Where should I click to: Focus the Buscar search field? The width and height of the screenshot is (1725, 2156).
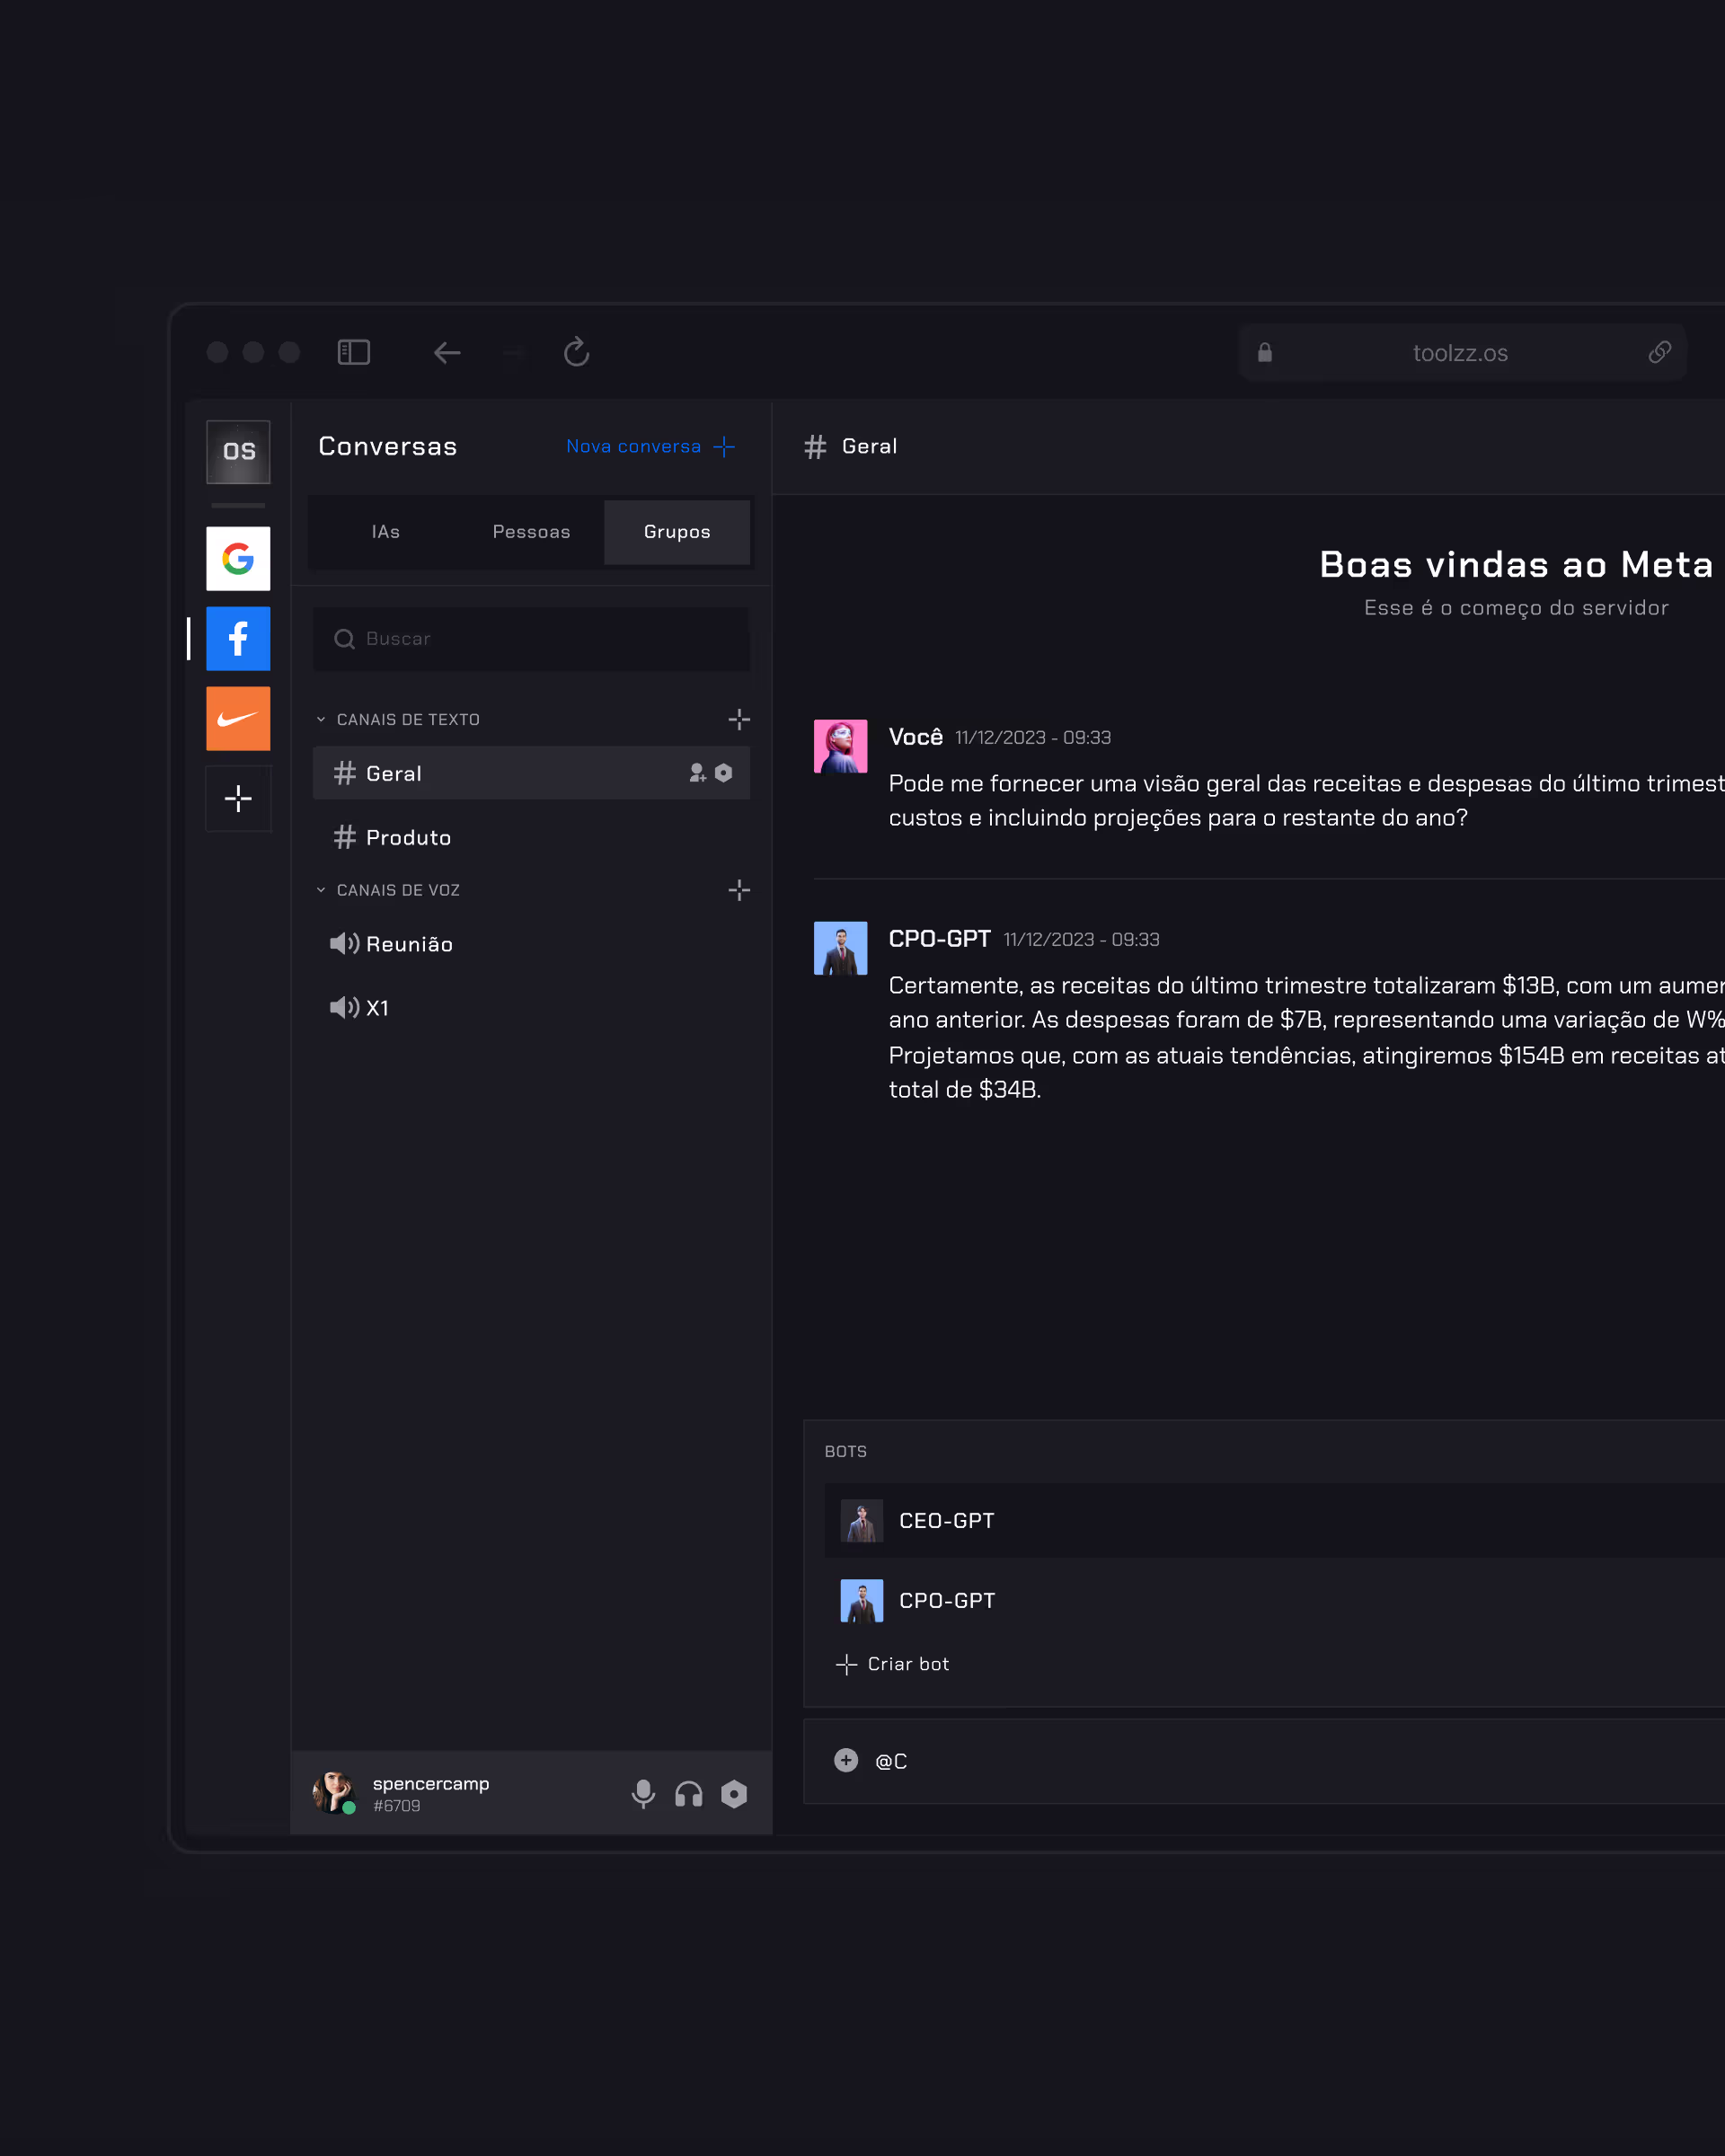531,639
